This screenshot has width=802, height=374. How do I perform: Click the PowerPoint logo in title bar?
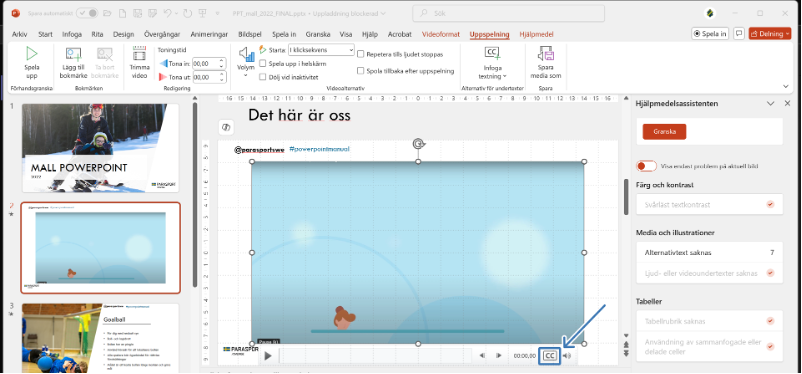(x=16, y=13)
